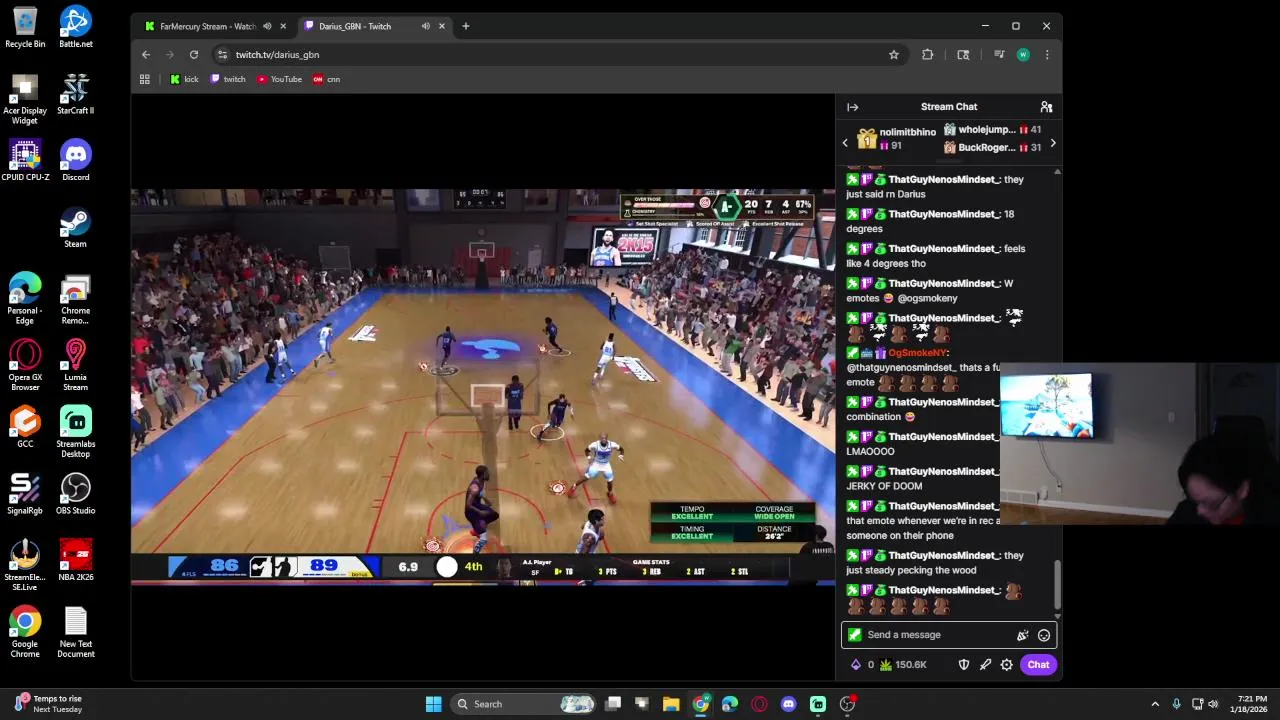
Task: Click BuckRoger leaderboard entry
Action: (992, 148)
